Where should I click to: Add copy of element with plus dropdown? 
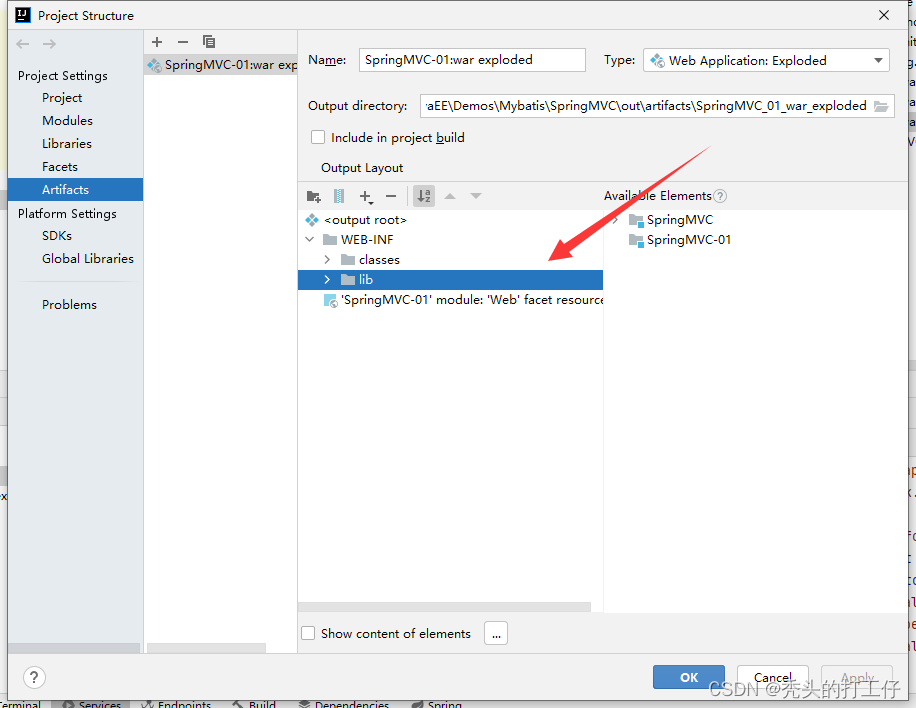click(x=366, y=196)
